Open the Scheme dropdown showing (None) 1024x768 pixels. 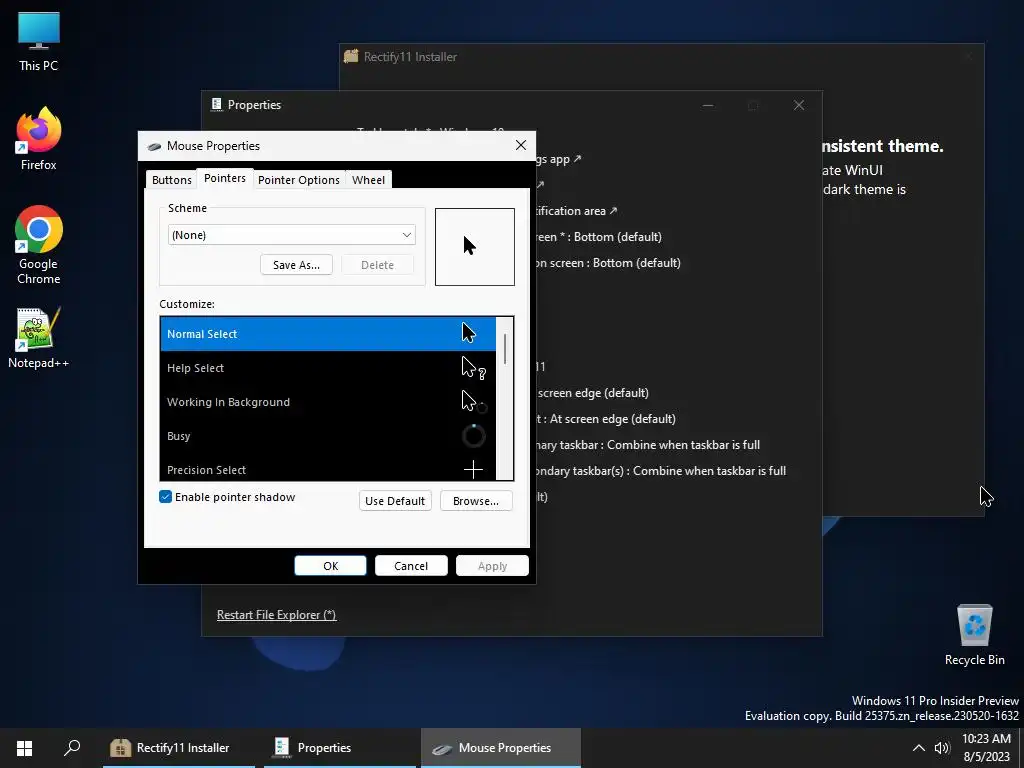point(292,234)
